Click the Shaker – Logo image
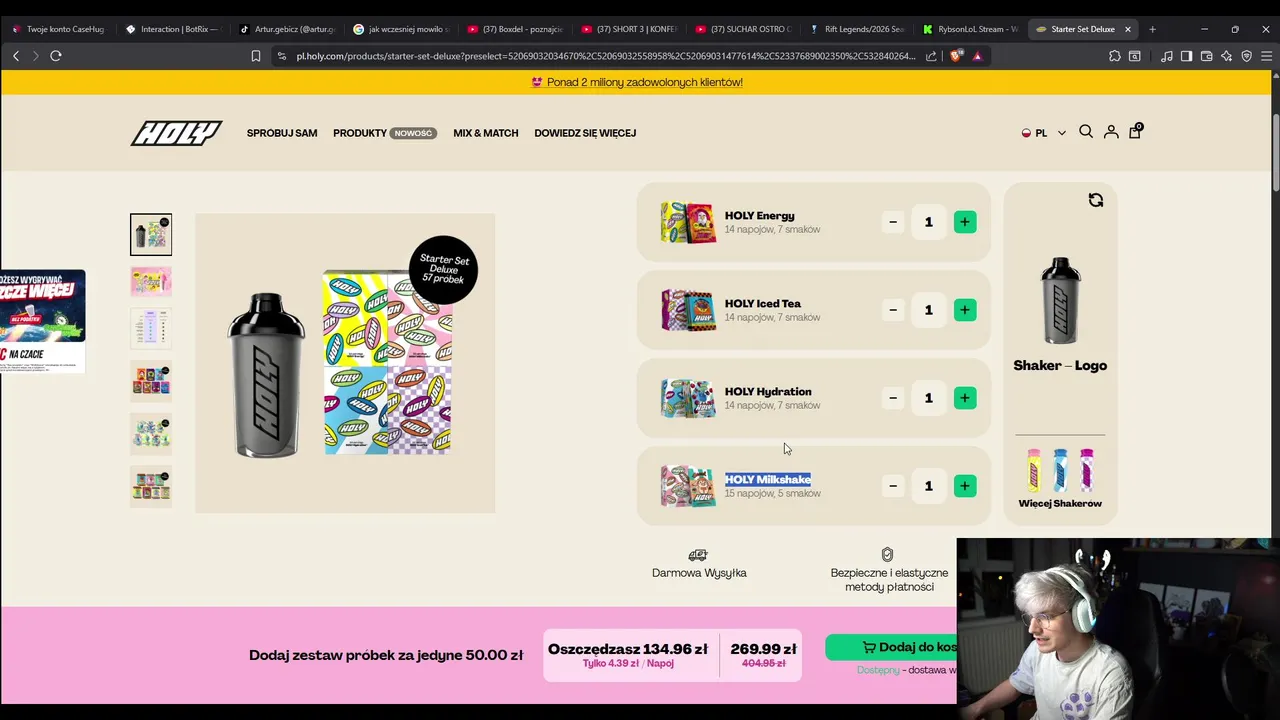The width and height of the screenshot is (1280, 720). [1060, 301]
